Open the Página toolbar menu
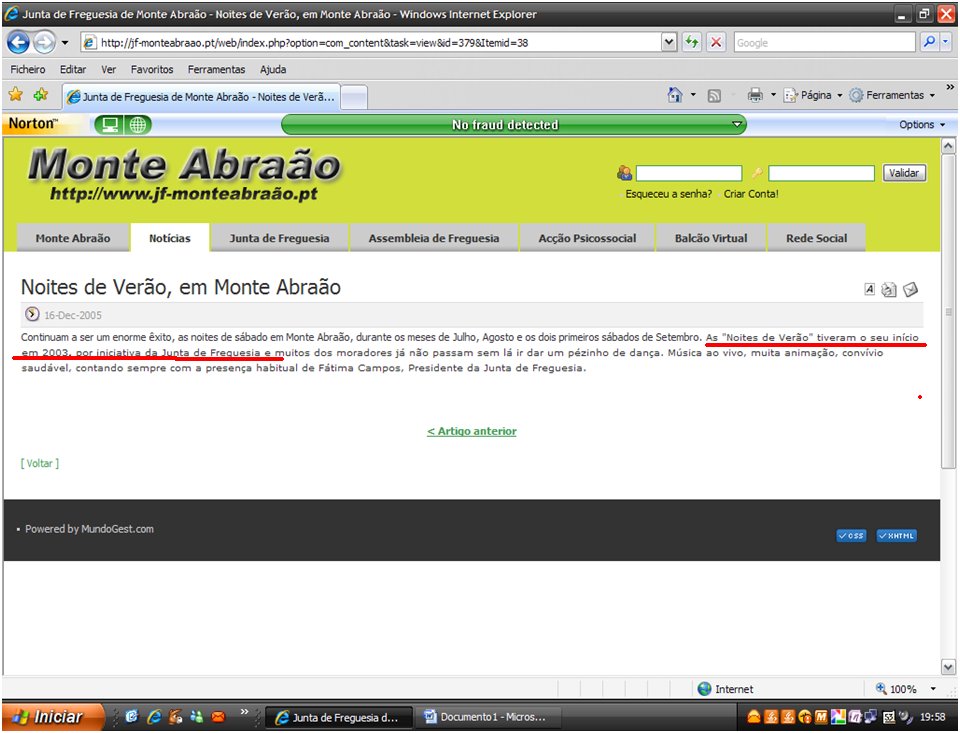This screenshot has width=960, height=733. click(x=812, y=95)
